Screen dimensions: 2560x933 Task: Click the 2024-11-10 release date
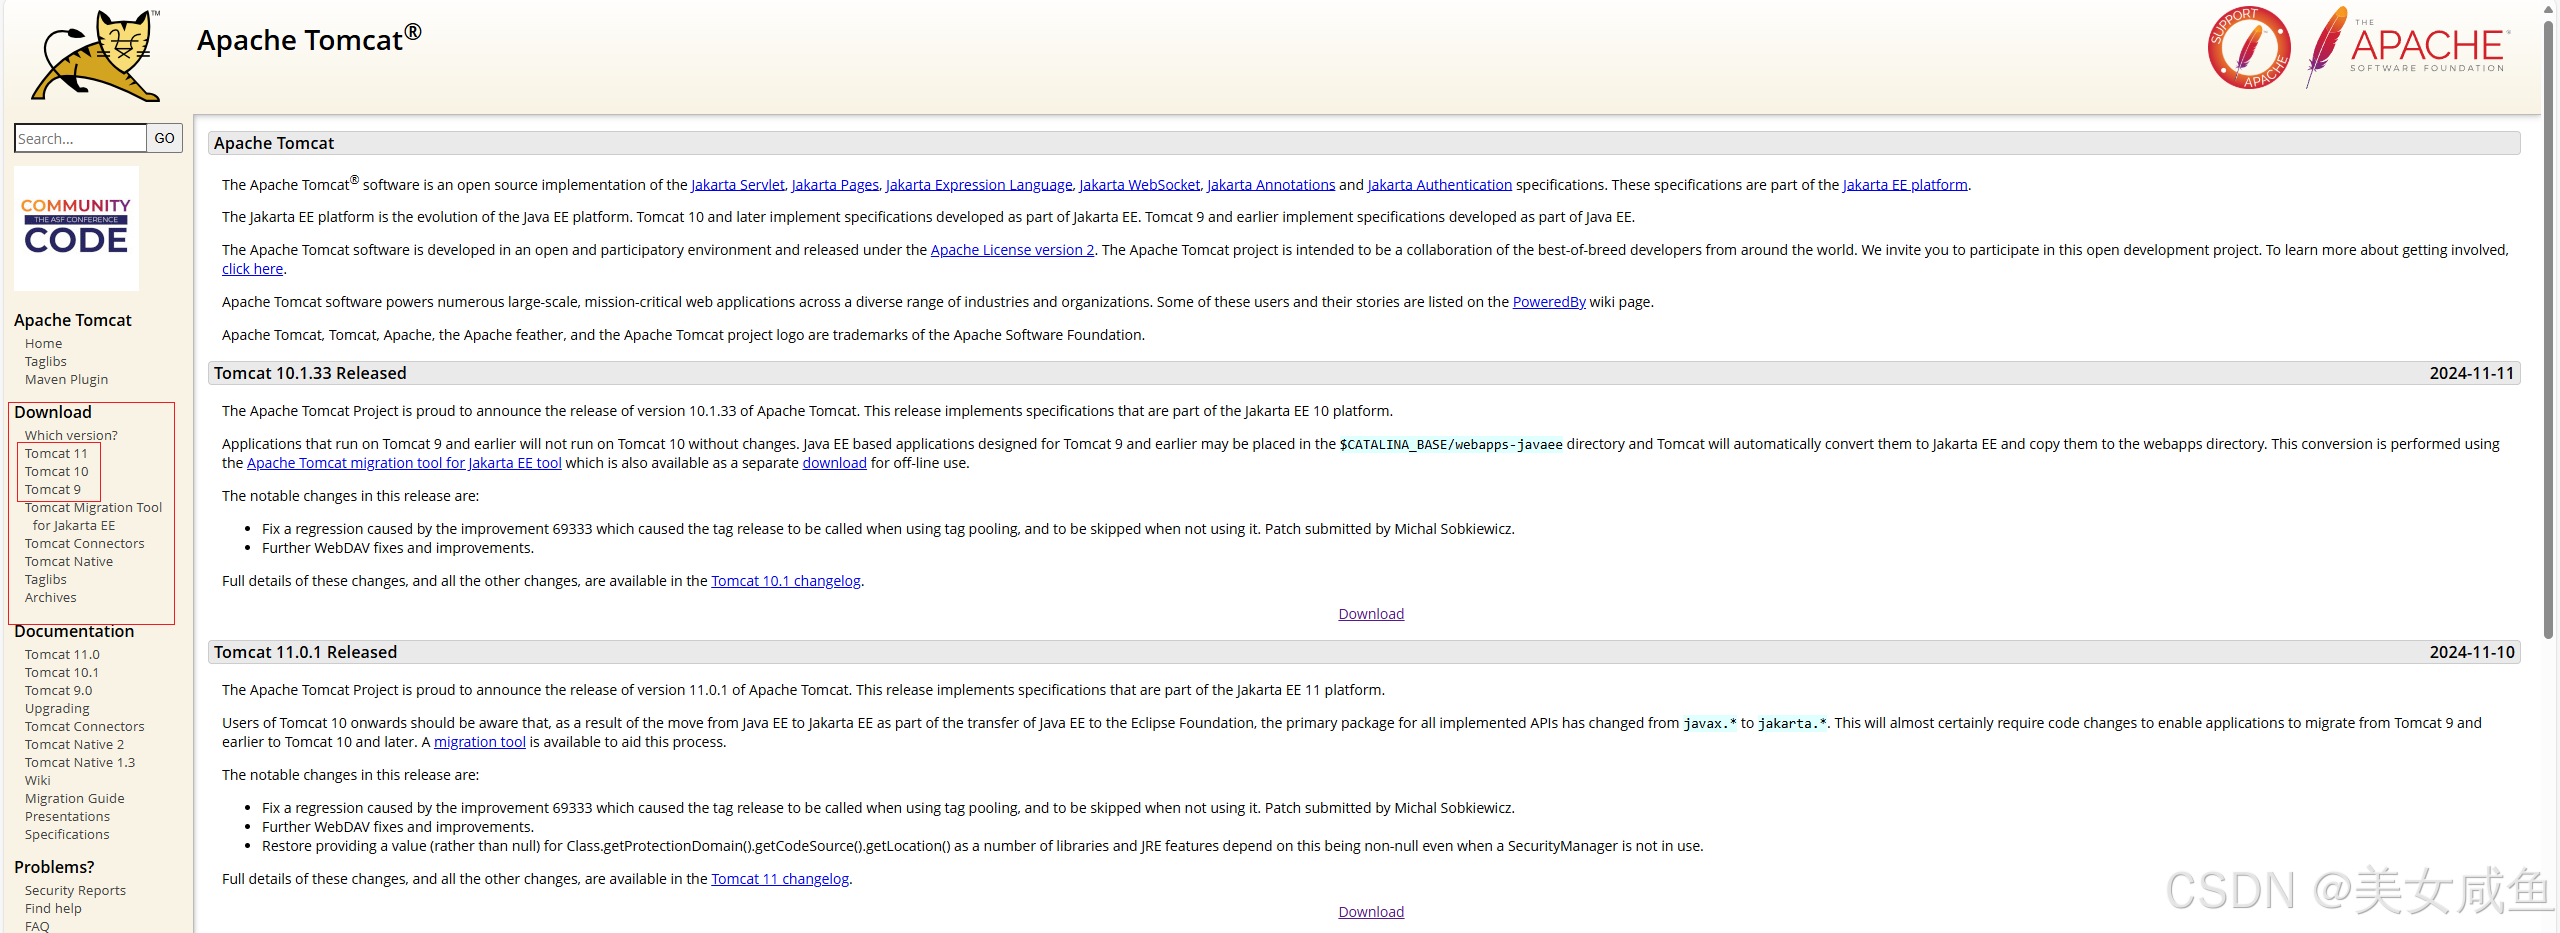click(x=2471, y=652)
